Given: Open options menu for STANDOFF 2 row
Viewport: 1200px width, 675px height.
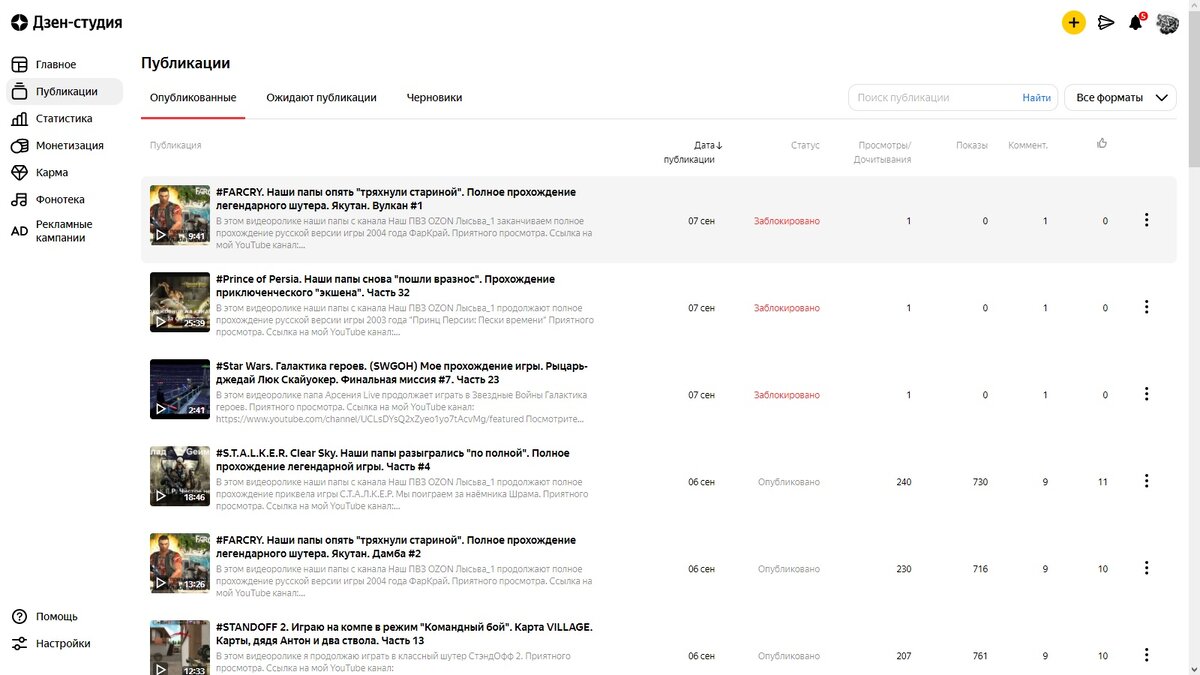Looking at the screenshot, I should [x=1146, y=655].
